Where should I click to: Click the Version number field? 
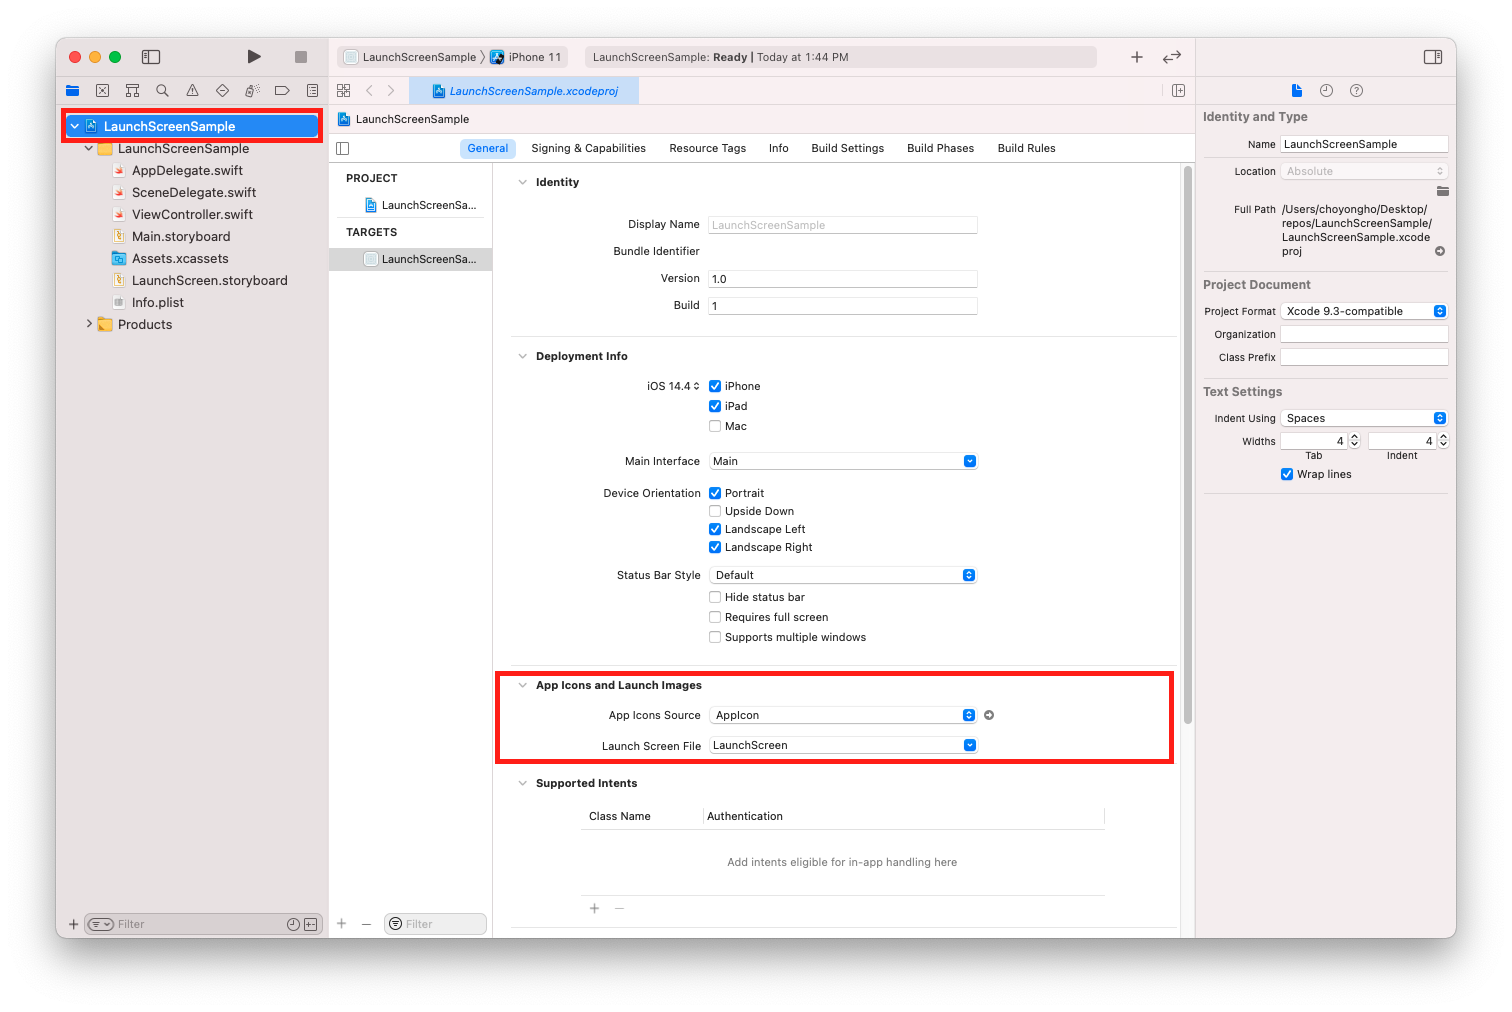click(x=843, y=279)
